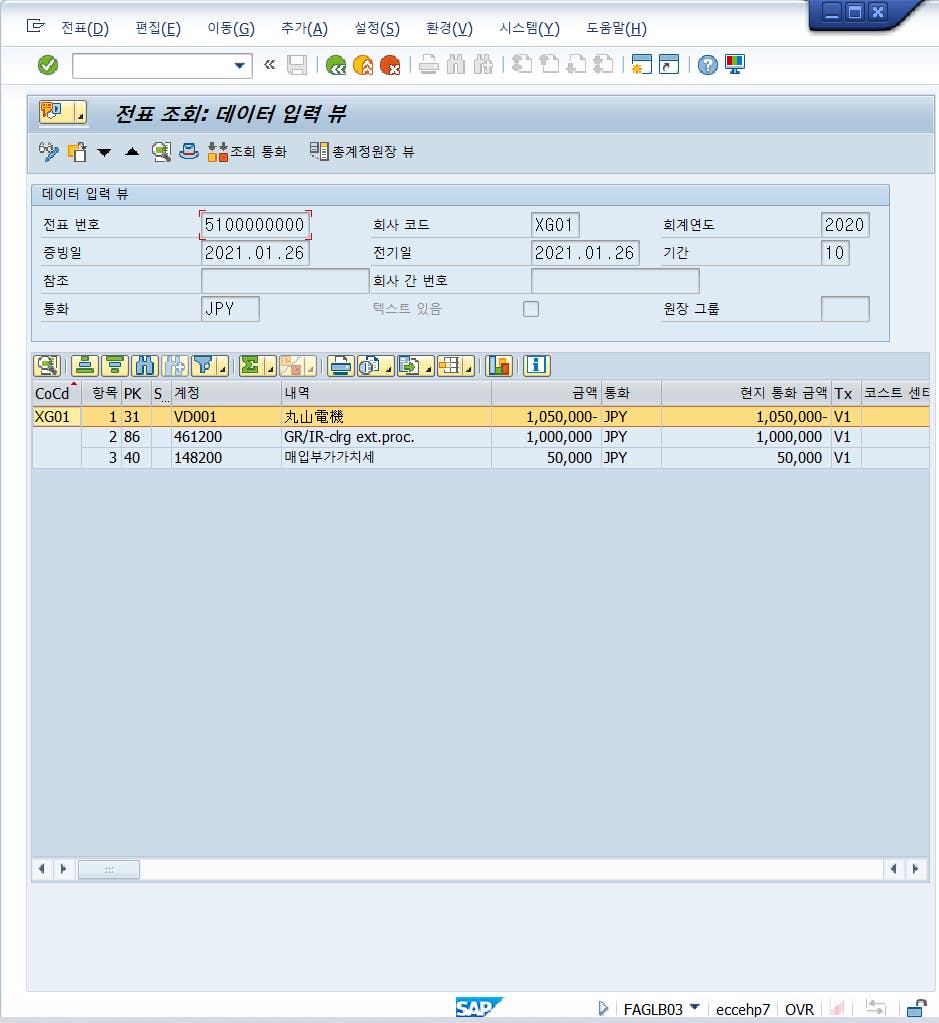Select the text GR/IR-clrg ext.proc.
Viewport: 939px width, 1023px height.
[348, 437]
